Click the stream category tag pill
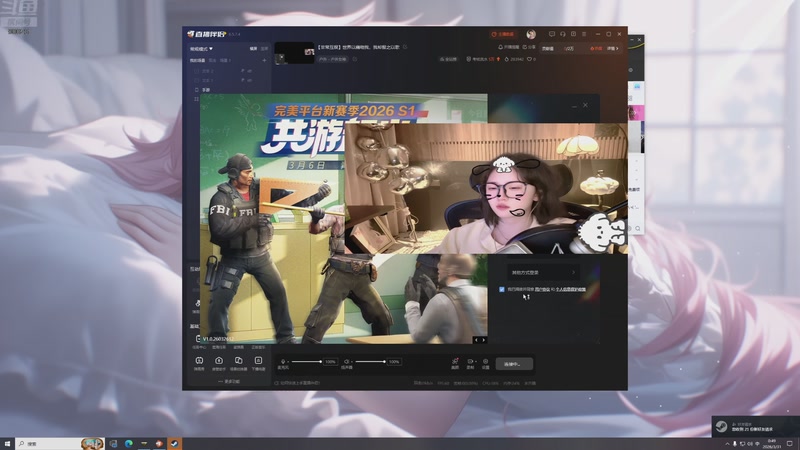The image size is (800, 450). (x=333, y=59)
